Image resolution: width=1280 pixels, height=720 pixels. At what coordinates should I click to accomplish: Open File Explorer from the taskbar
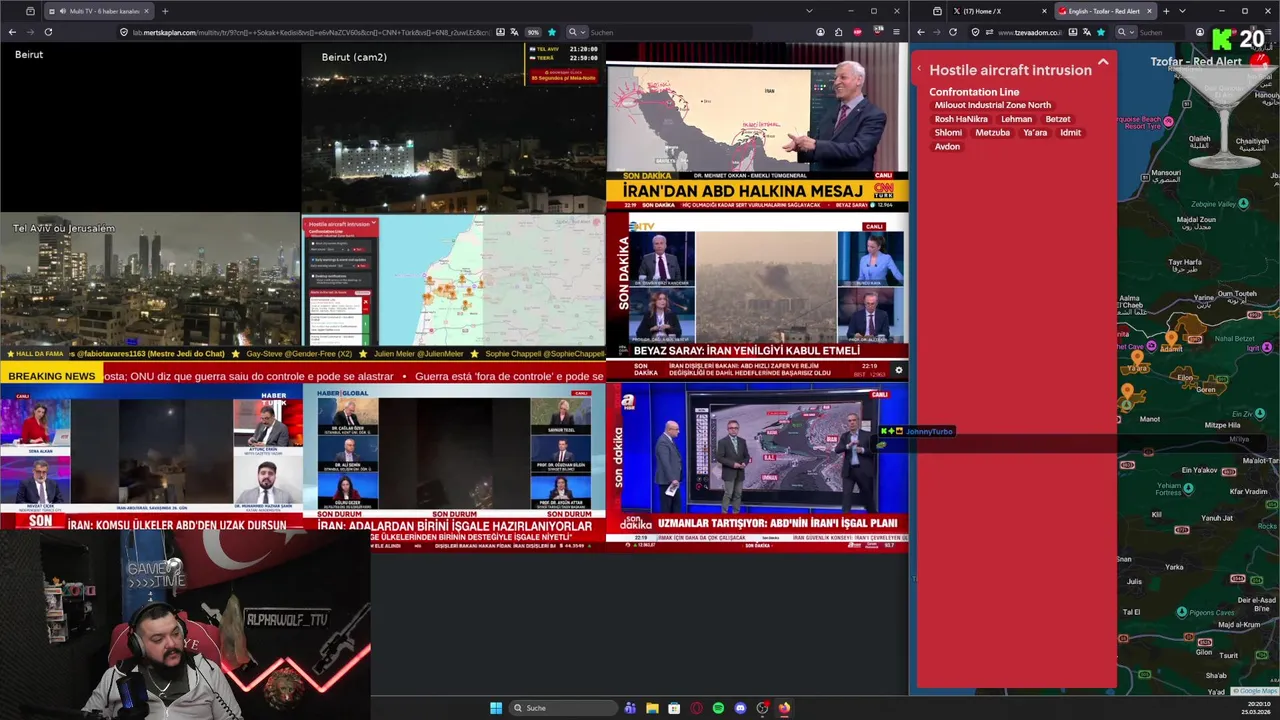pos(652,708)
